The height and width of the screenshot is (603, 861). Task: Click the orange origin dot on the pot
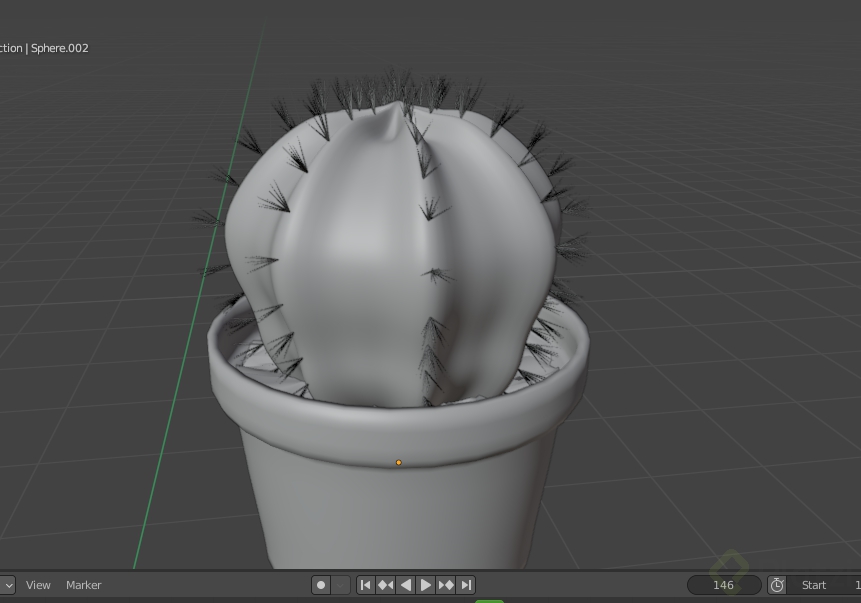(398, 462)
